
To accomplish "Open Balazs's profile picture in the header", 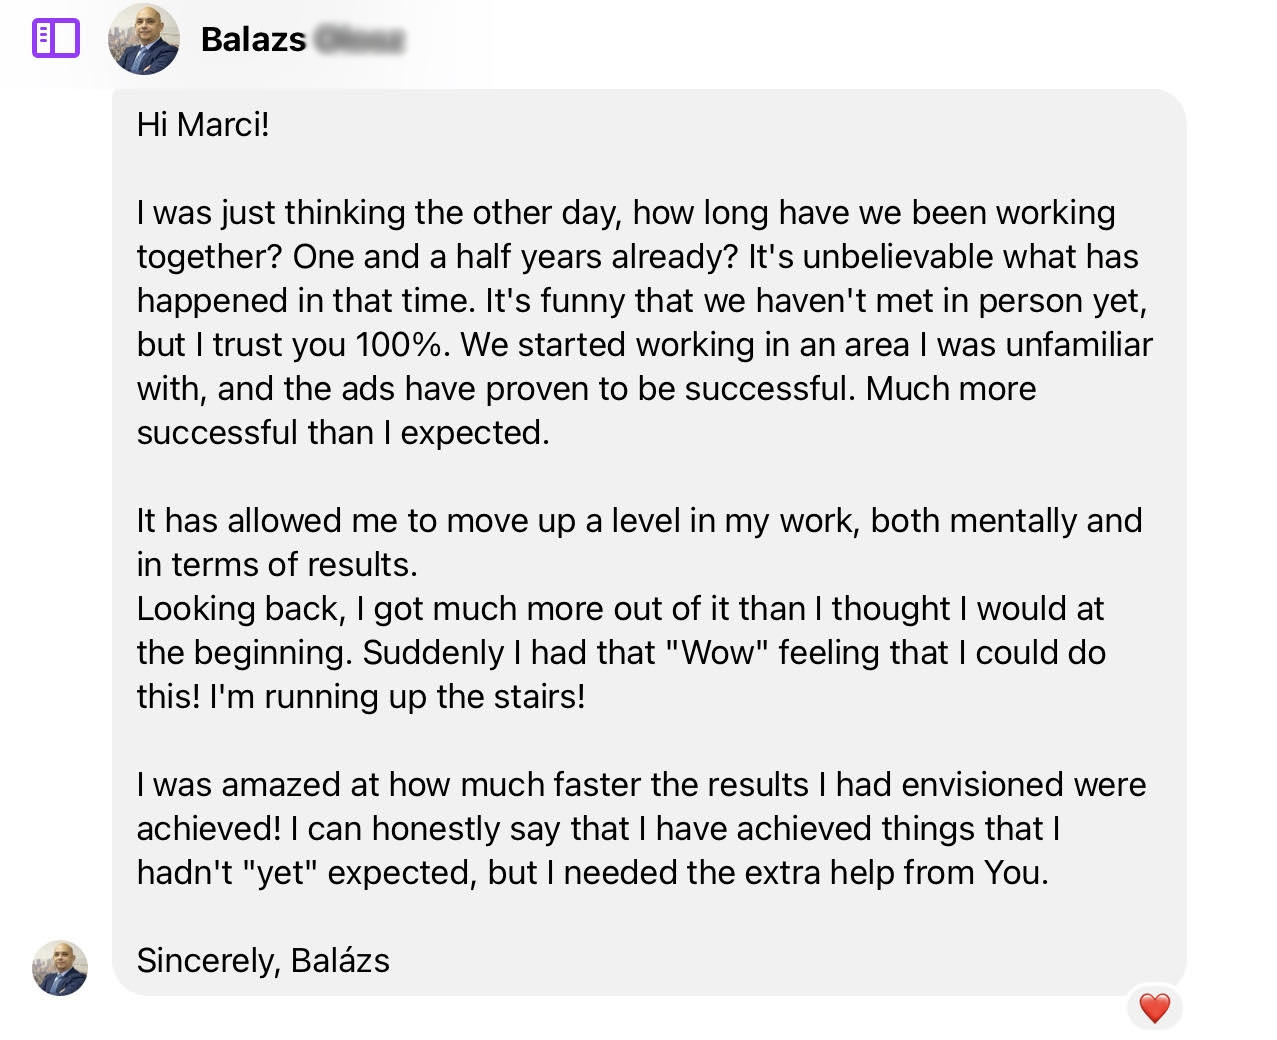I will click(x=143, y=39).
